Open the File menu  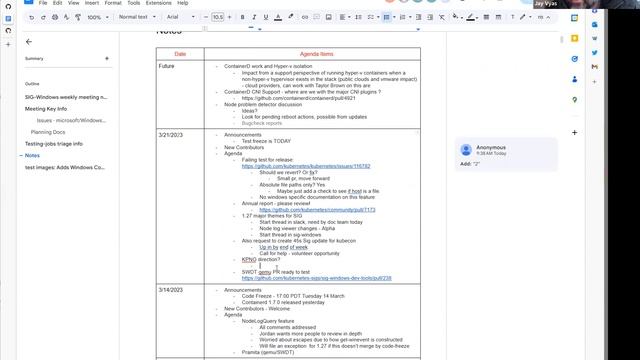point(43,3)
